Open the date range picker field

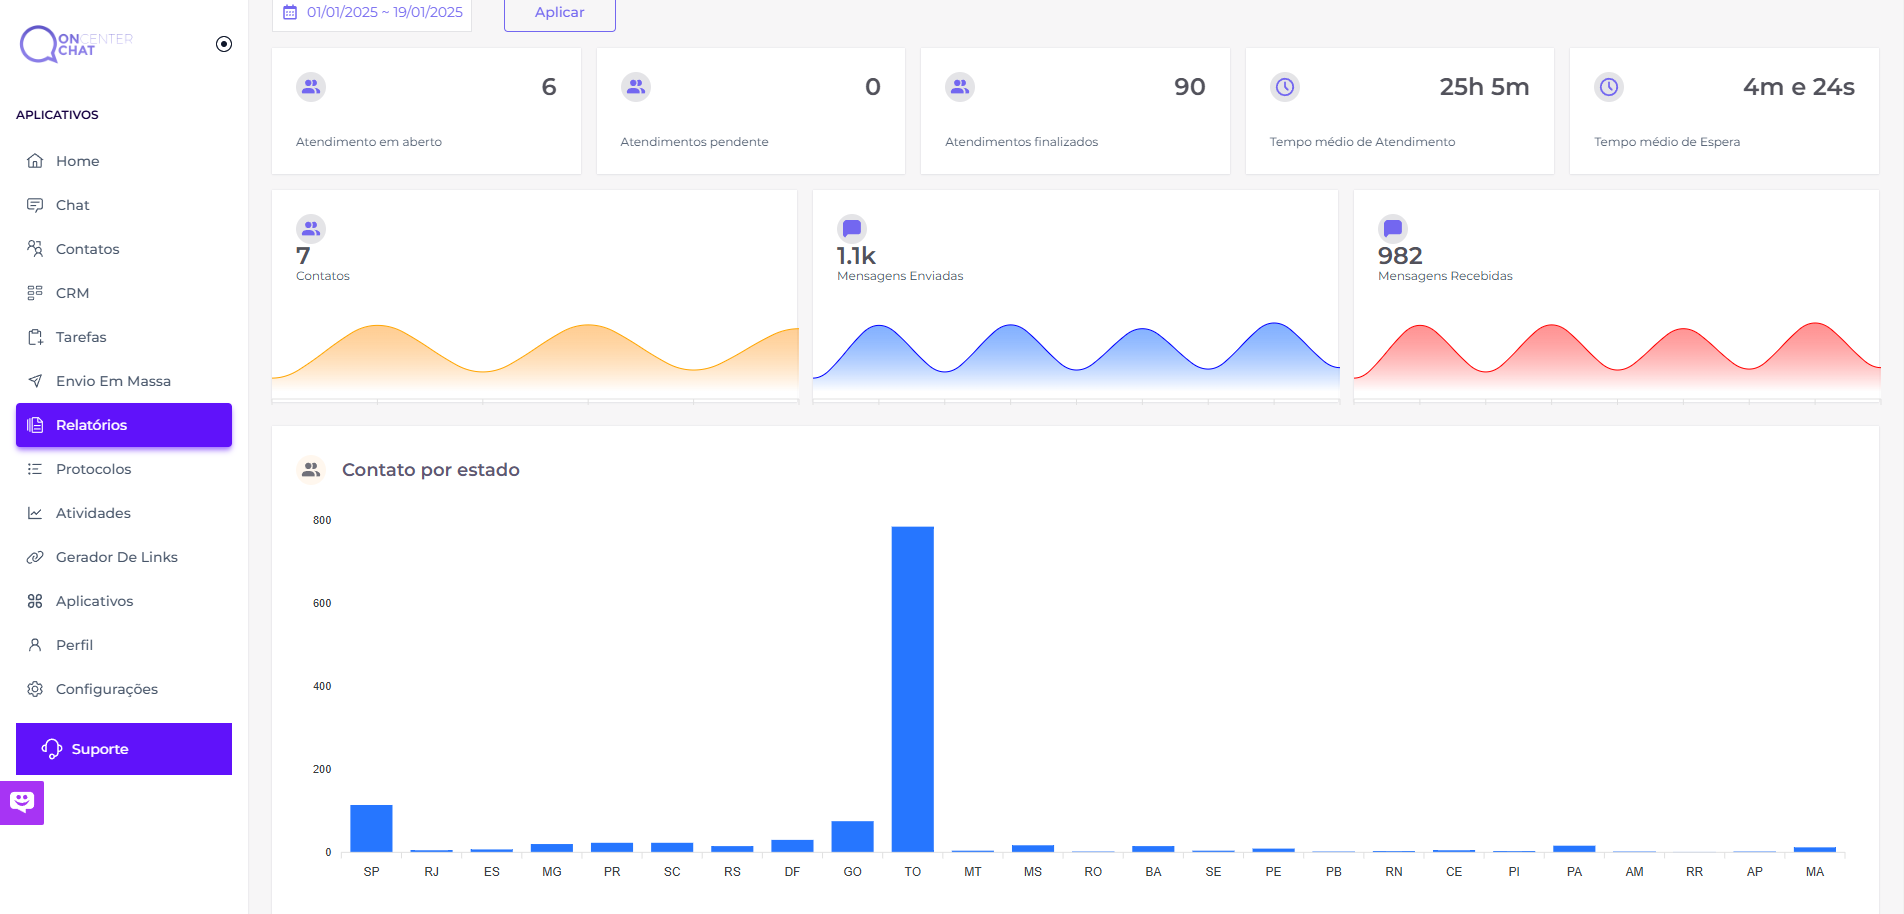pos(372,13)
